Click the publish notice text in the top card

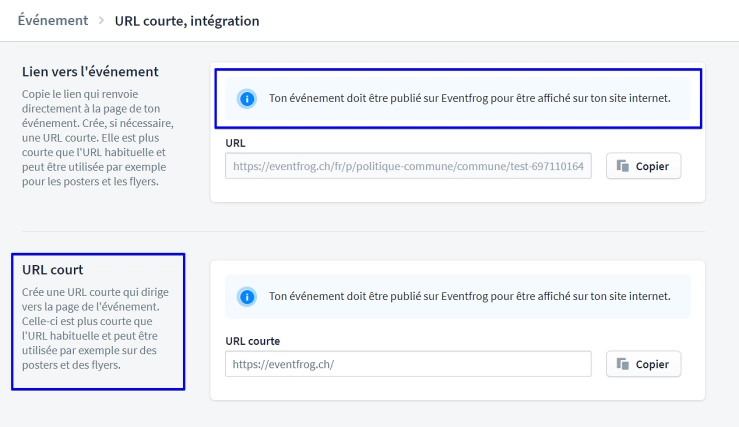pos(468,99)
